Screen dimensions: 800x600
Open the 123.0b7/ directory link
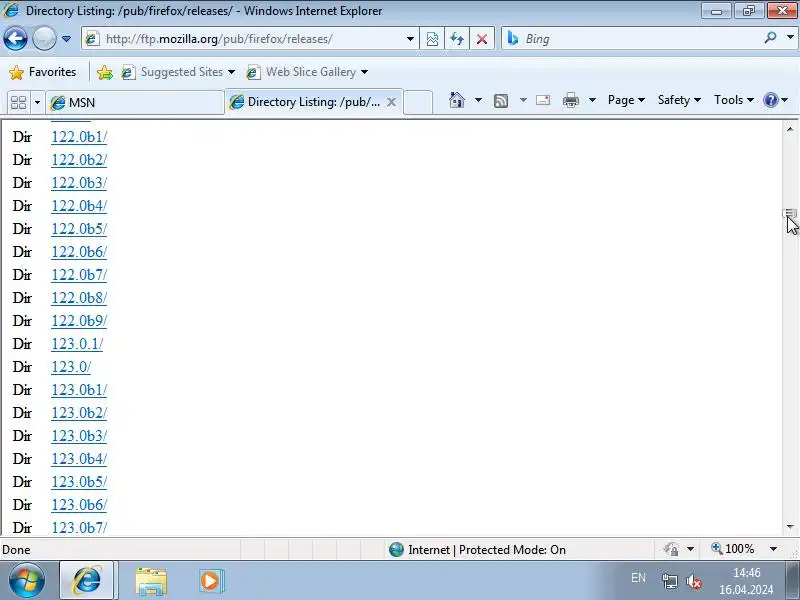[79, 527]
